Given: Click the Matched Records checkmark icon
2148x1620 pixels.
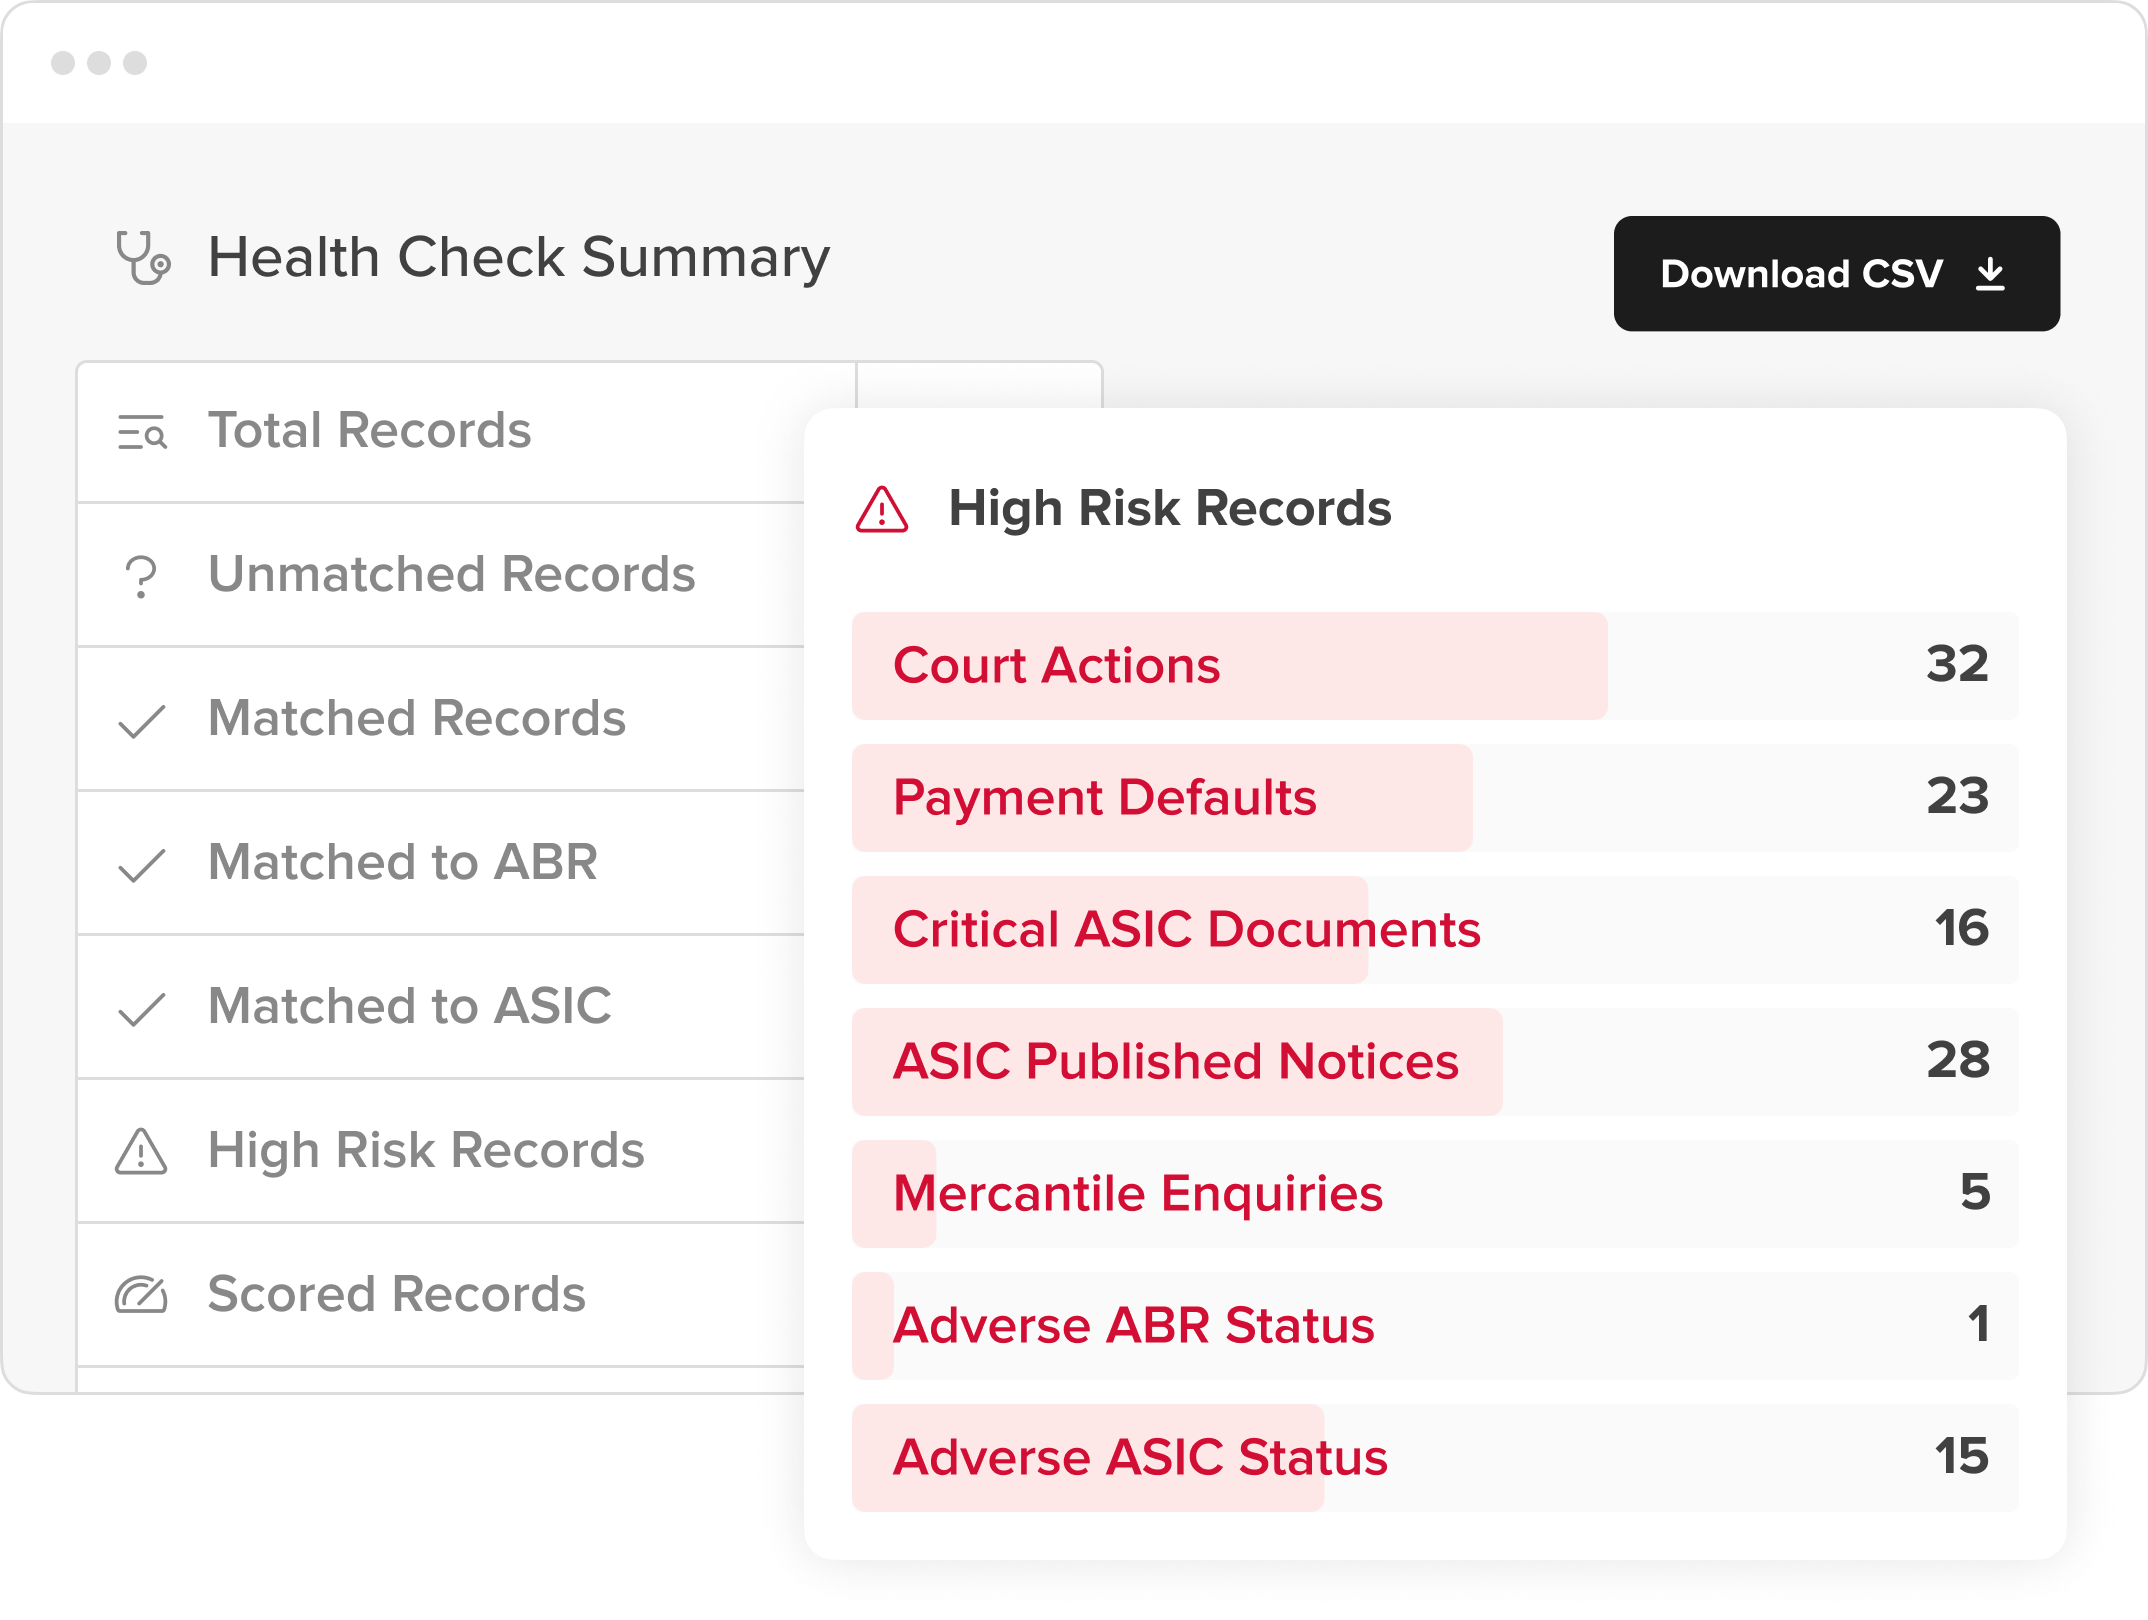Looking at the screenshot, I should pos(141,721).
